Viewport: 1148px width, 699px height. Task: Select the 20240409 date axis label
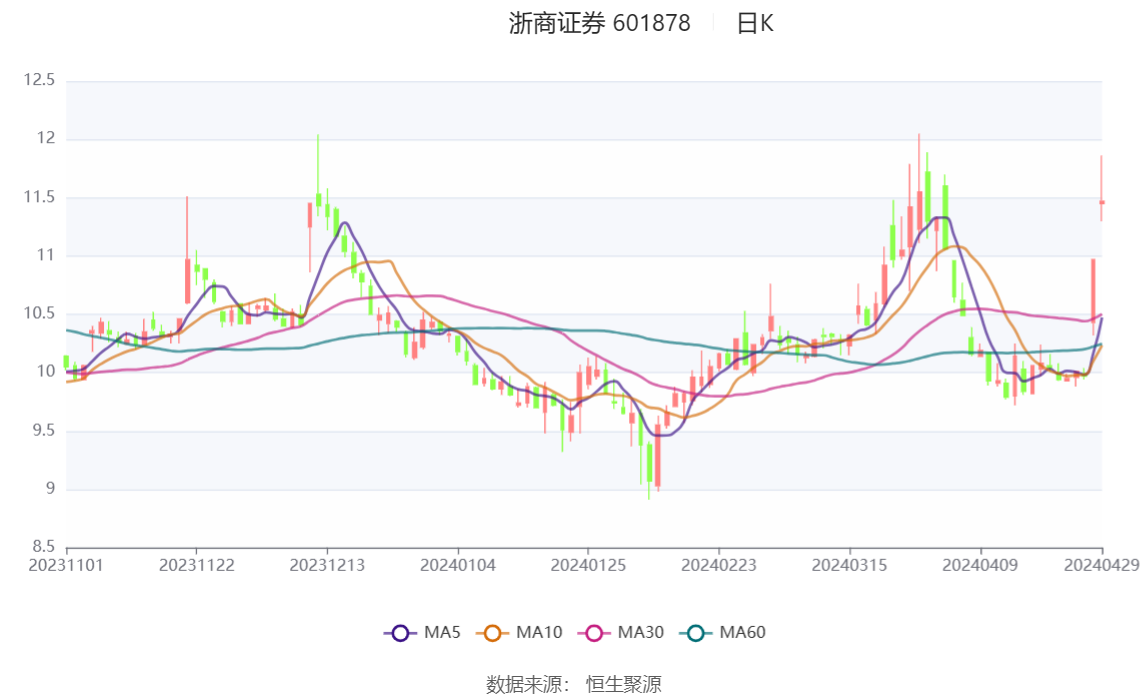(x=980, y=565)
